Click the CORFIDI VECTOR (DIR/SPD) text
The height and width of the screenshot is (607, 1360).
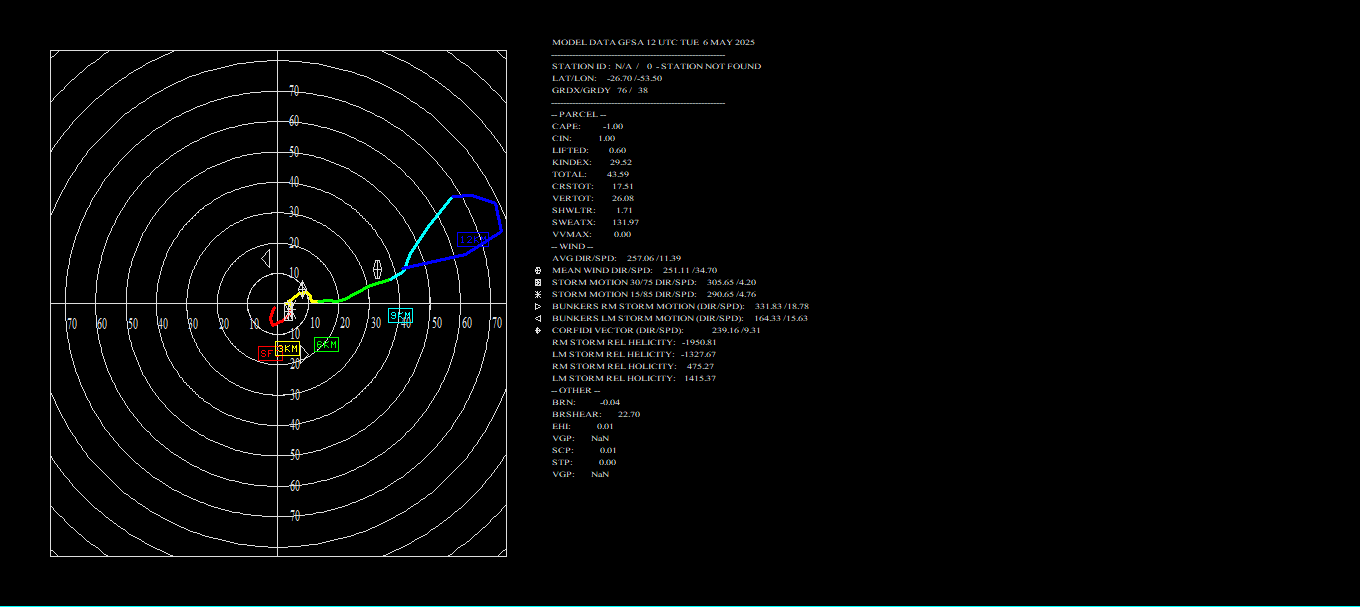pos(618,330)
